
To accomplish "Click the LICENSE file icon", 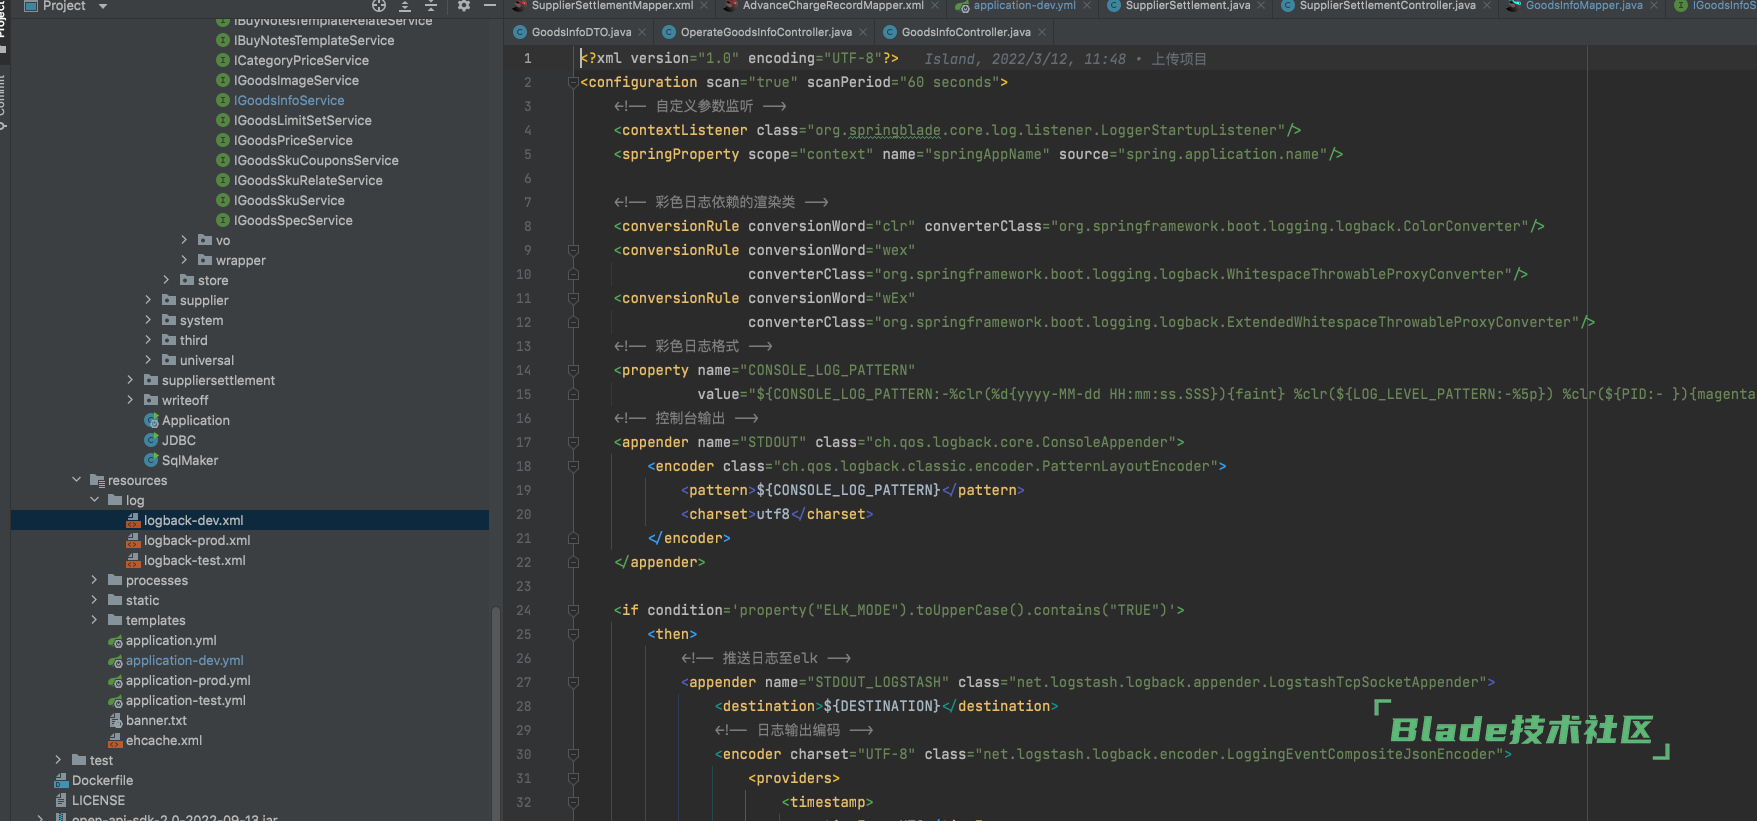I will pos(61,800).
